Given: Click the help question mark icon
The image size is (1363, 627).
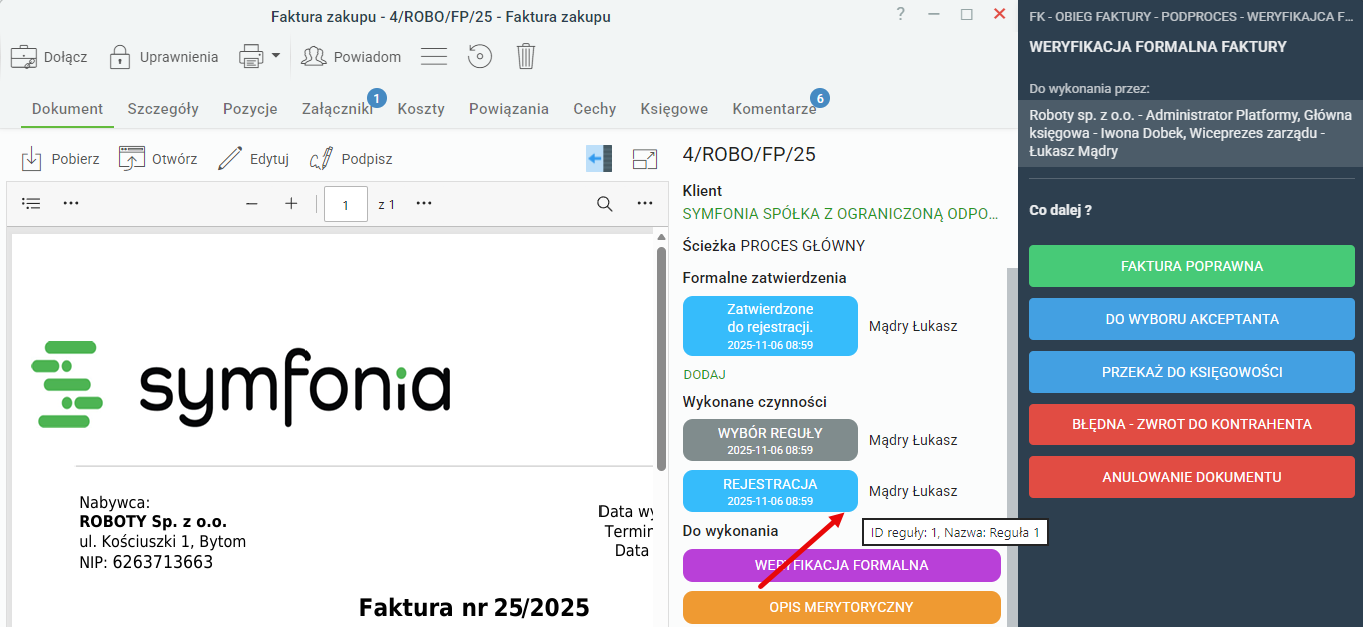Looking at the screenshot, I should pyautogui.click(x=900, y=14).
